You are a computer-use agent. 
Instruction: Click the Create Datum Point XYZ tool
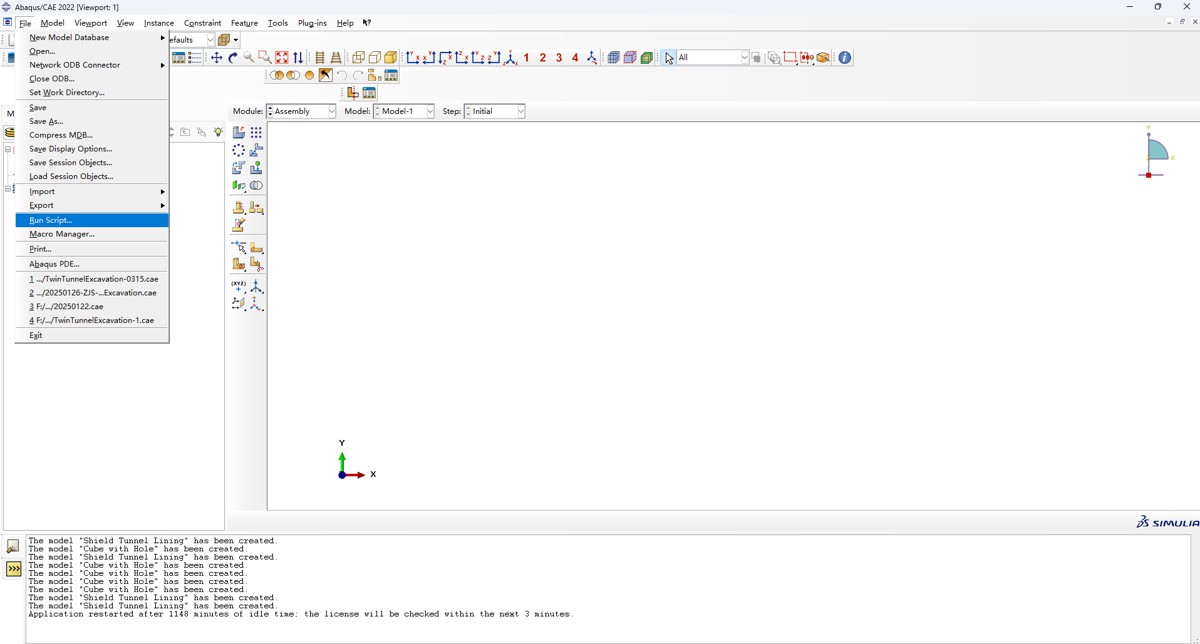pos(239,286)
